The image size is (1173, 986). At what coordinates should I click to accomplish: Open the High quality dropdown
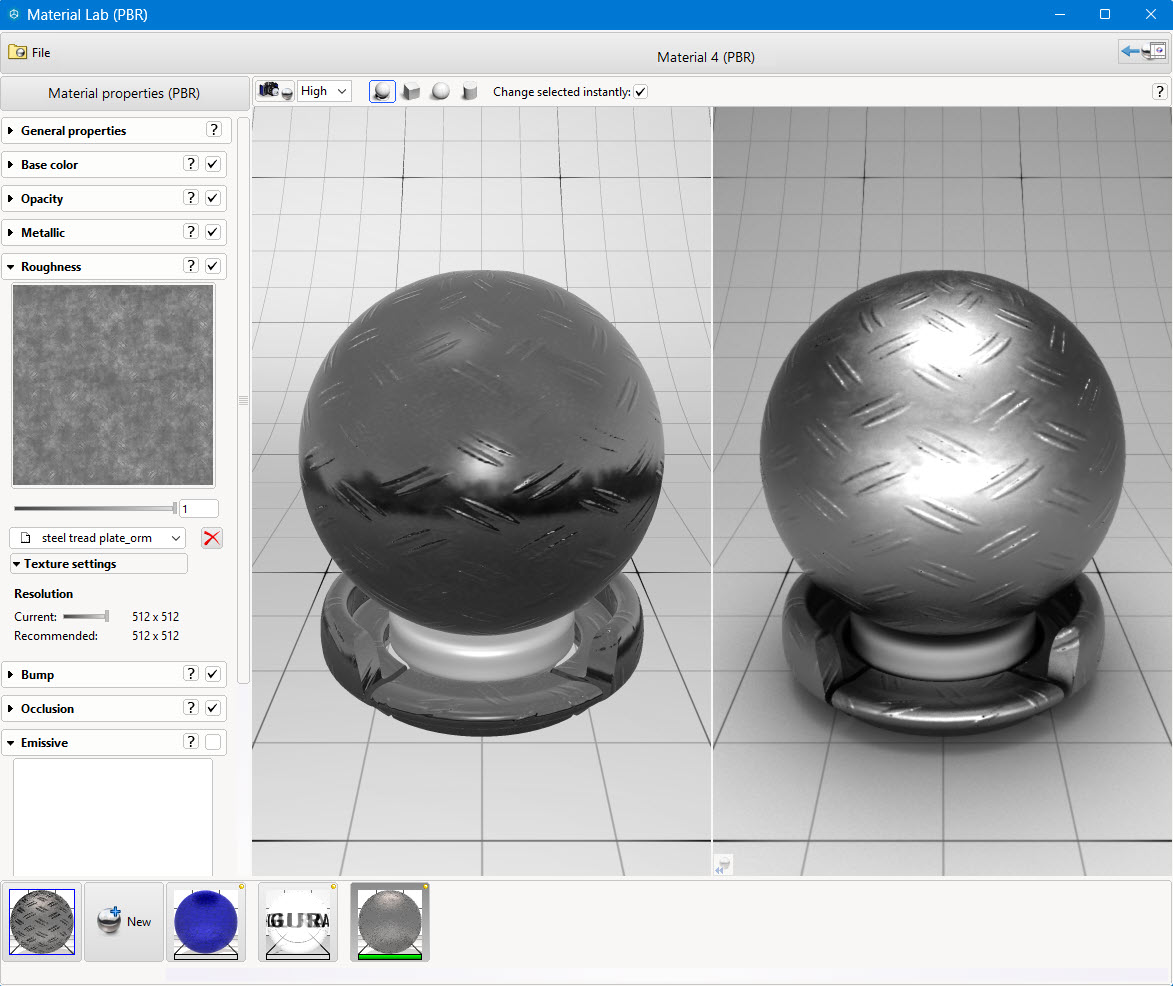[324, 91]
